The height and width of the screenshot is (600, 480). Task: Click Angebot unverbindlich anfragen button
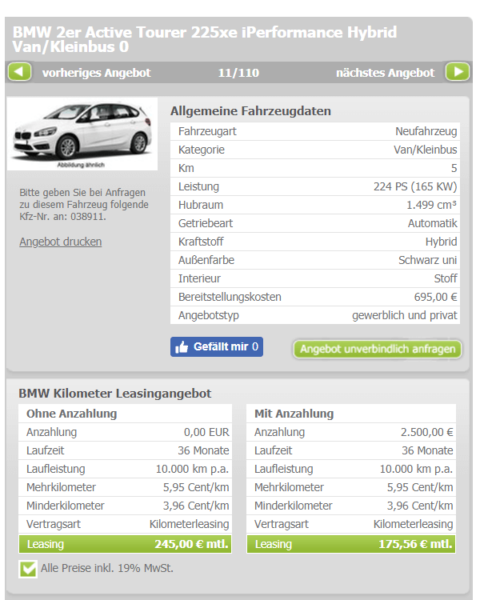click(377, 349)
